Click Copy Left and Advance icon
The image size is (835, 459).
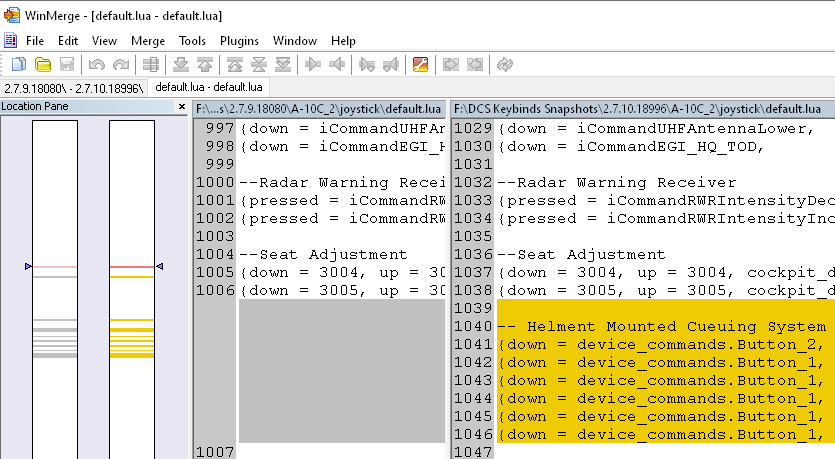pyautogui.click(x=391, y=65)
